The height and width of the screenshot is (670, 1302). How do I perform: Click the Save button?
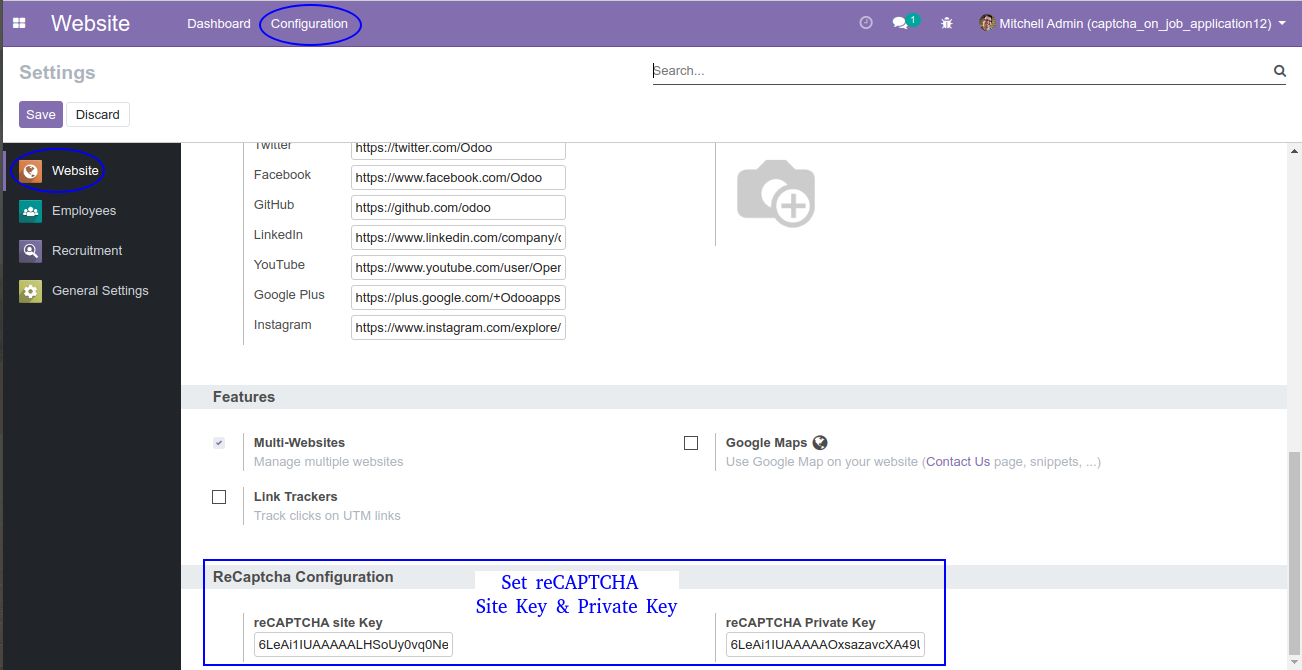41,114
